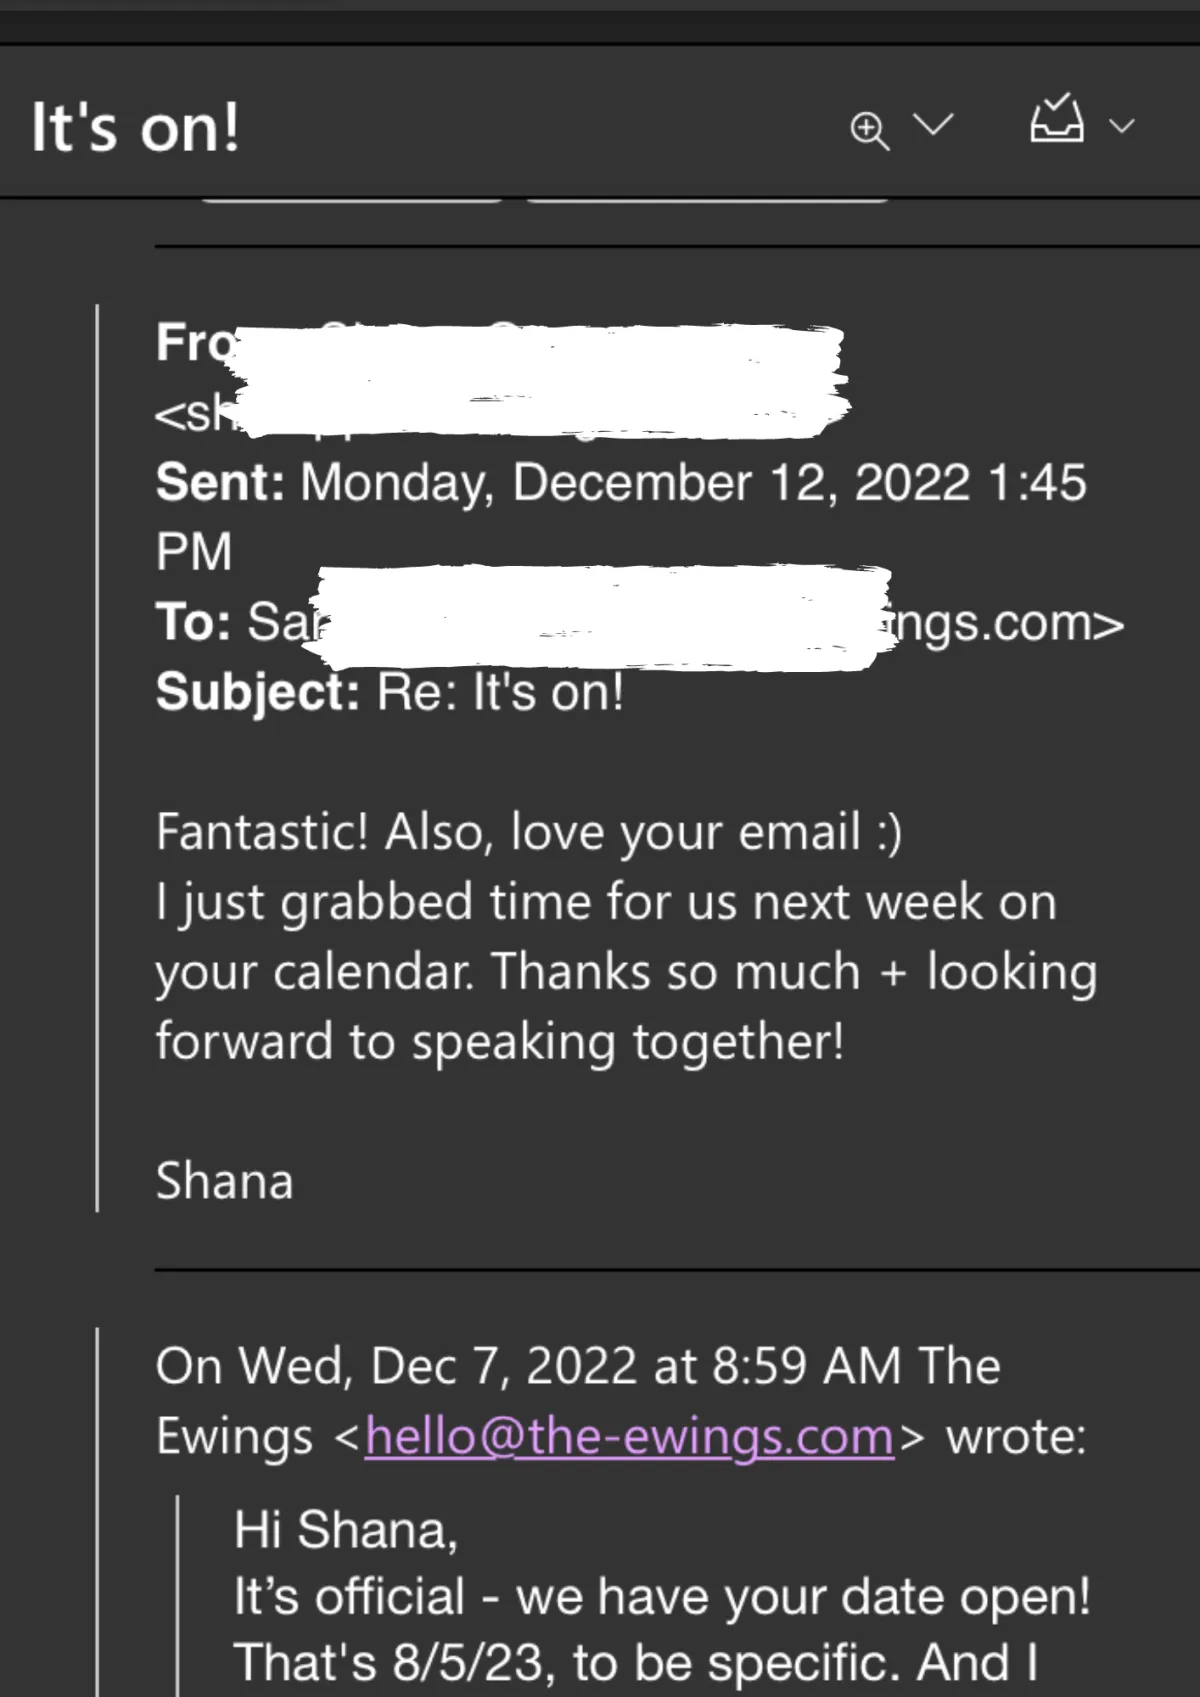Viewport: 1200px width, 1697px height.
Task: Click the "It's official" sentence in quoted email
Action: point(662,1596)
